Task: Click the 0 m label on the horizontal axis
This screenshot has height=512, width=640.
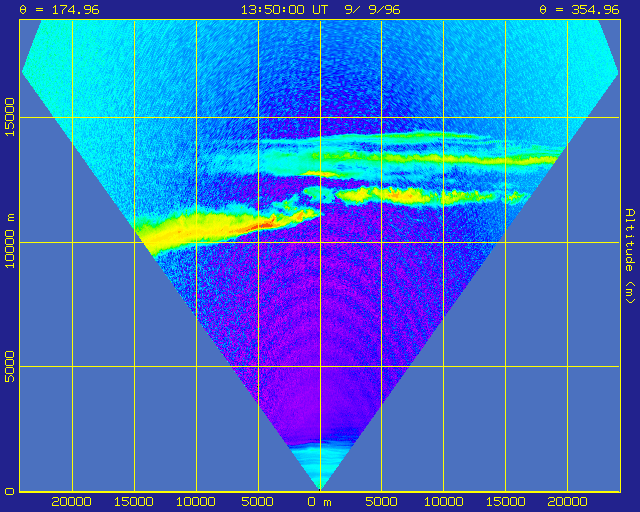Action: click(x=320, y=502)
